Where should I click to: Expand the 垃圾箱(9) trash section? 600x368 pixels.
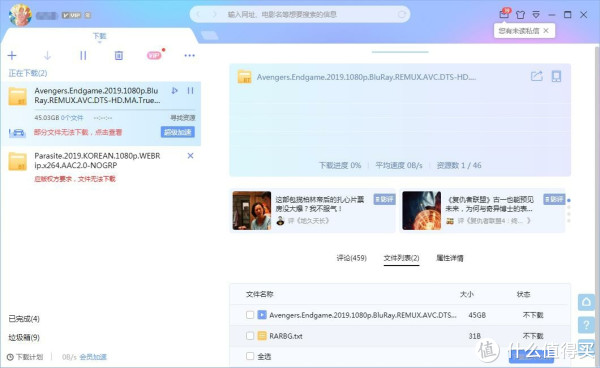tap(24, 337)
